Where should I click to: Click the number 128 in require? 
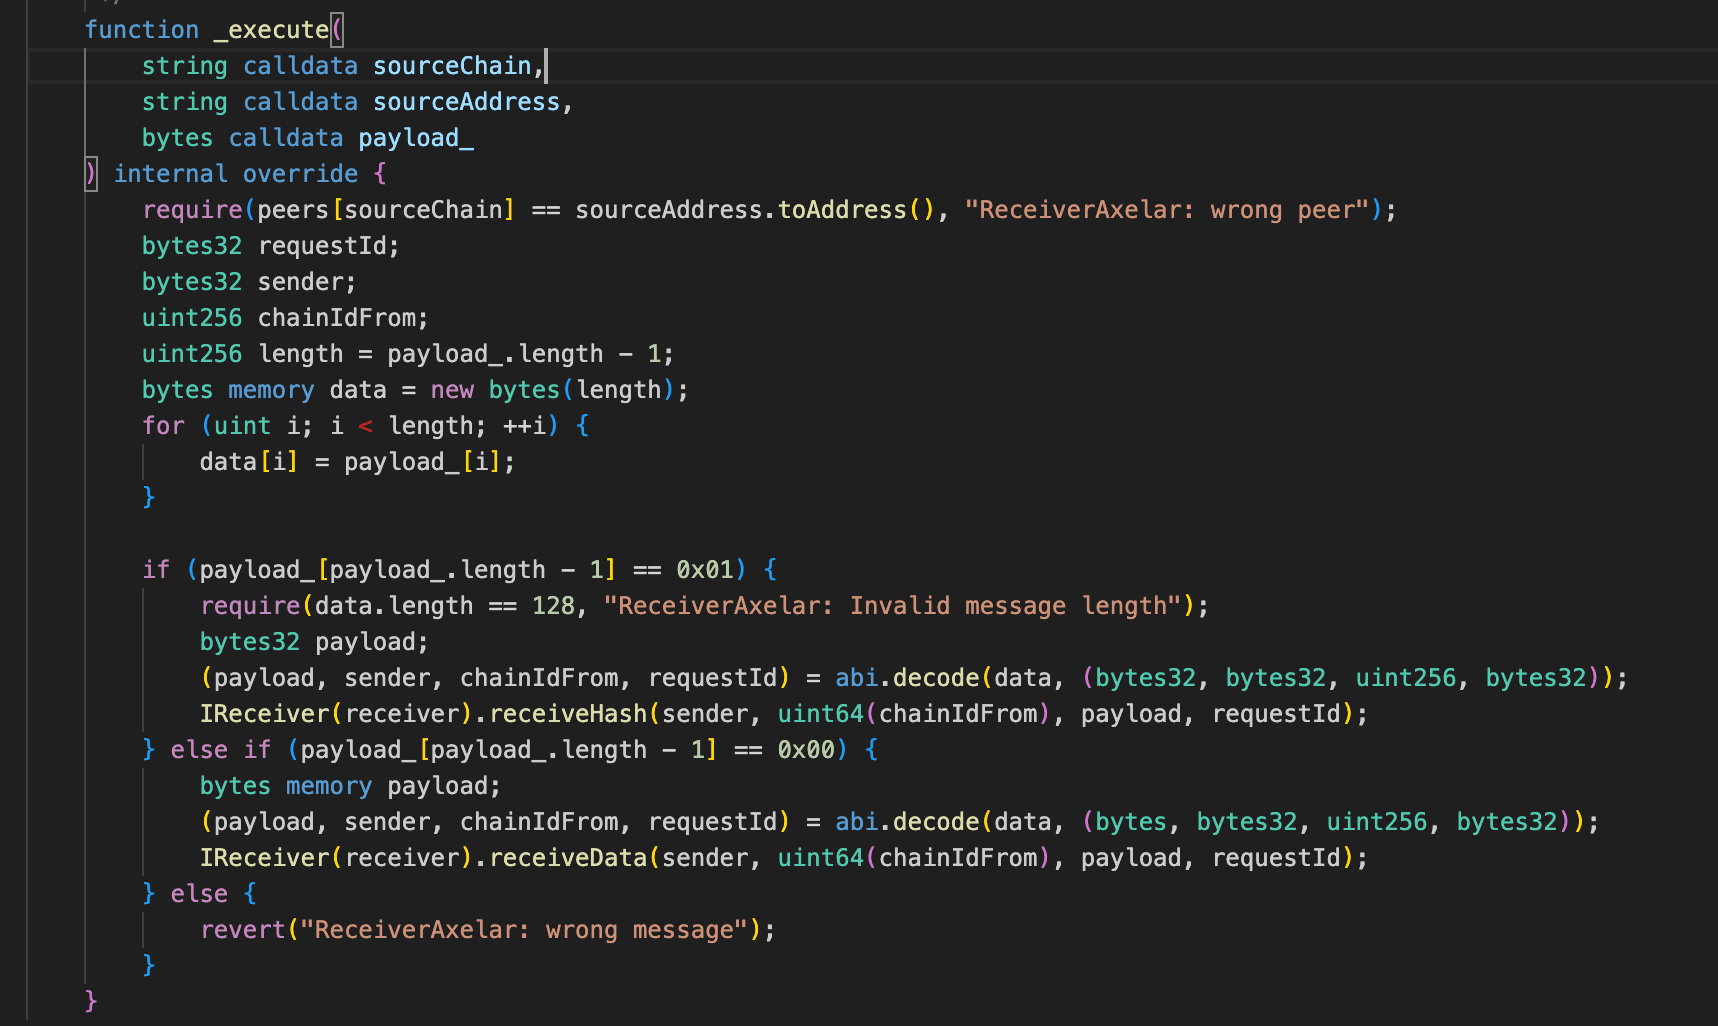tap(553, 606)
